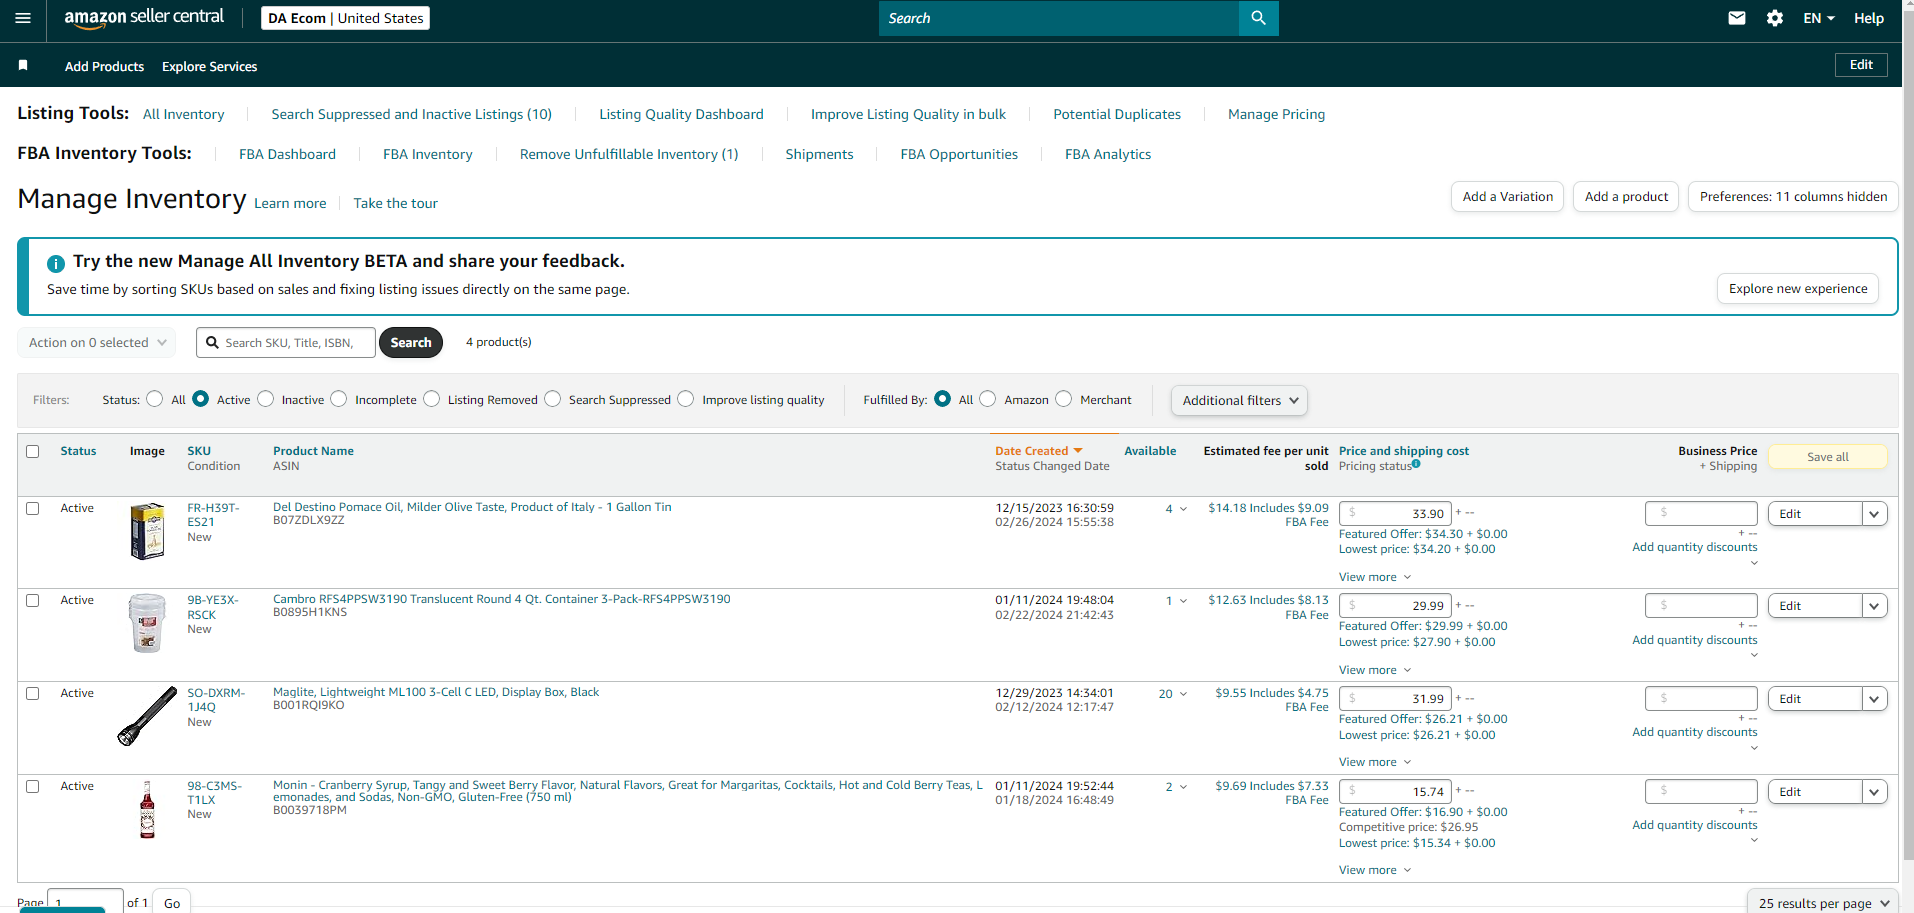Open the Explore Services menu item

(210, 66)
